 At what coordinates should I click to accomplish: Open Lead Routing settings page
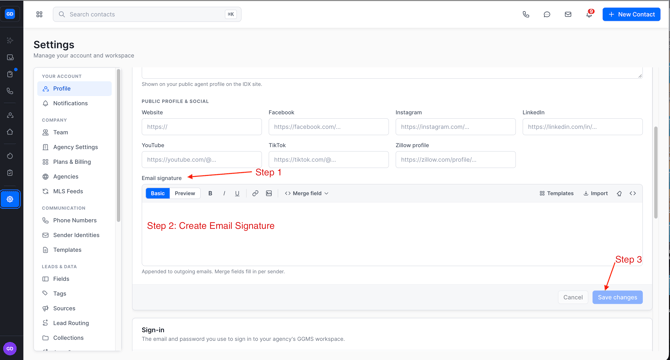pos(74,323)
